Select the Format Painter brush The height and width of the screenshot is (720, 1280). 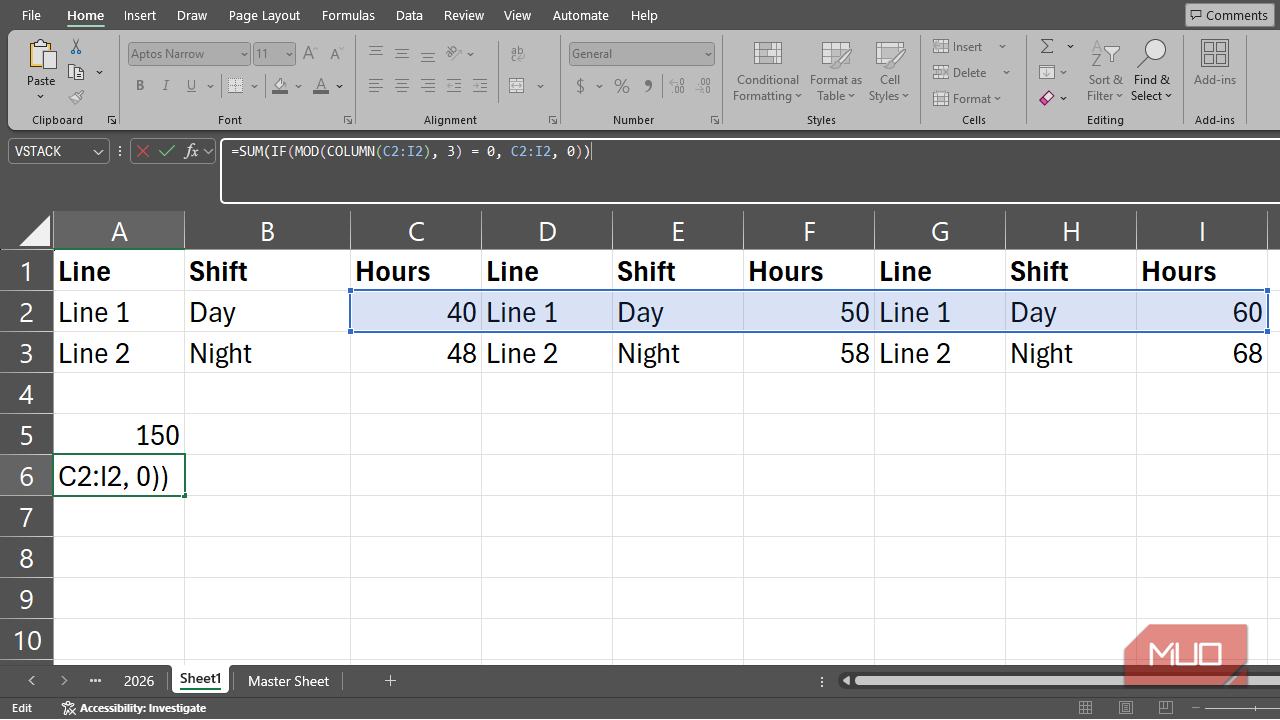(x=76, y=97)
